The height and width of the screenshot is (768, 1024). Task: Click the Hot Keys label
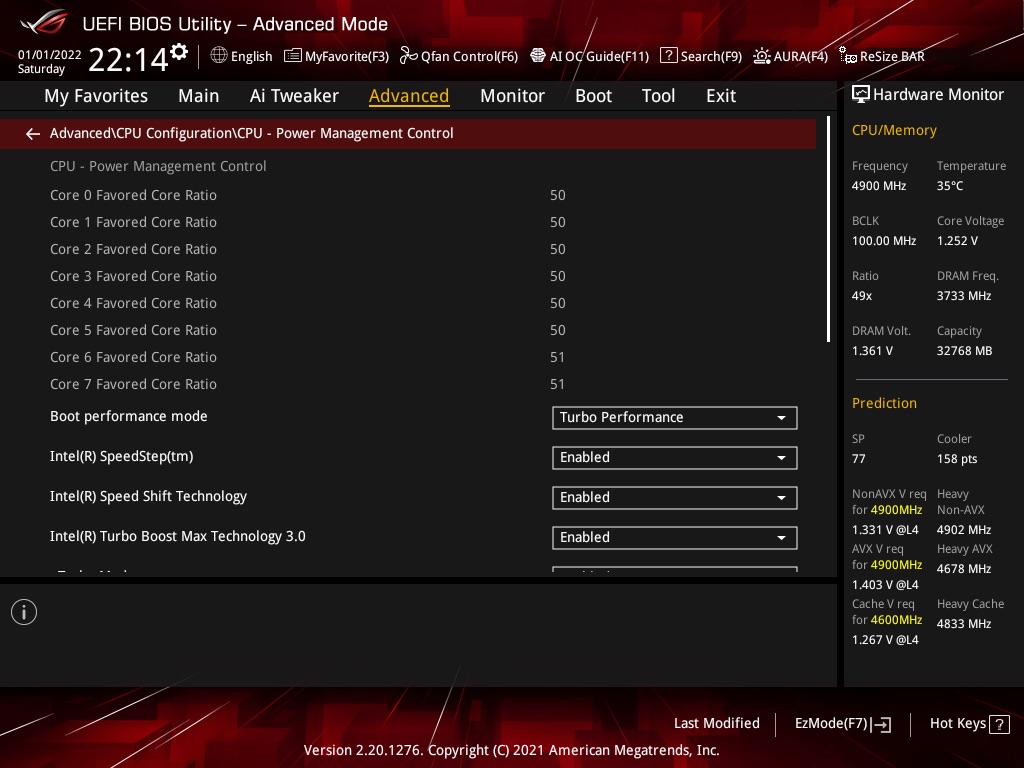[x=957, y=723]
